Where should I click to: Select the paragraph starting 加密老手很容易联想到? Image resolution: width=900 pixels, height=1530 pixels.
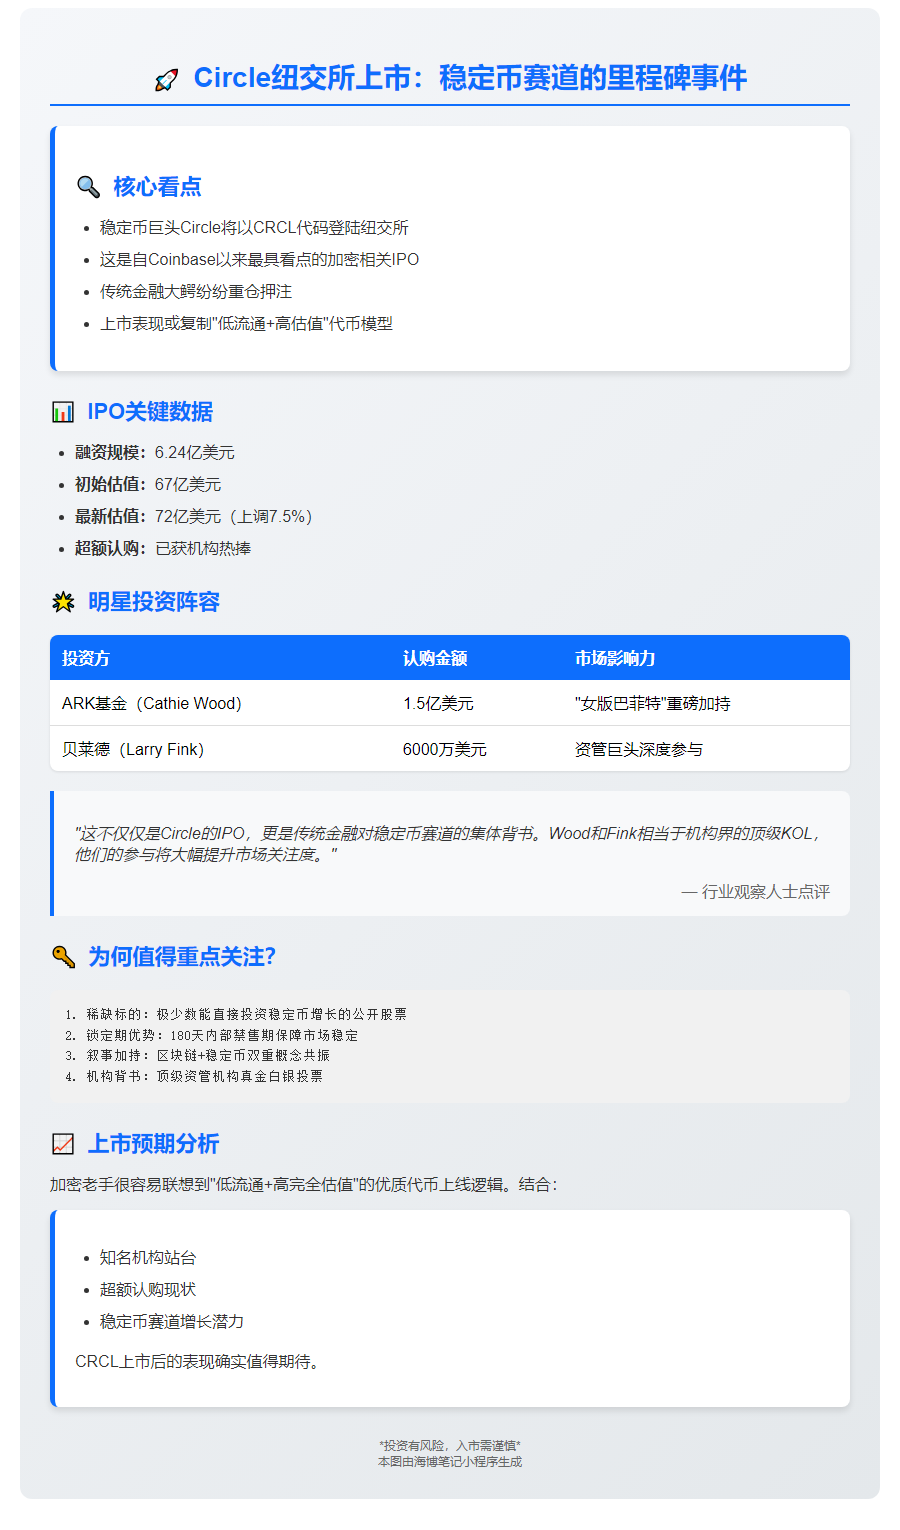[x=304, y=1185]
